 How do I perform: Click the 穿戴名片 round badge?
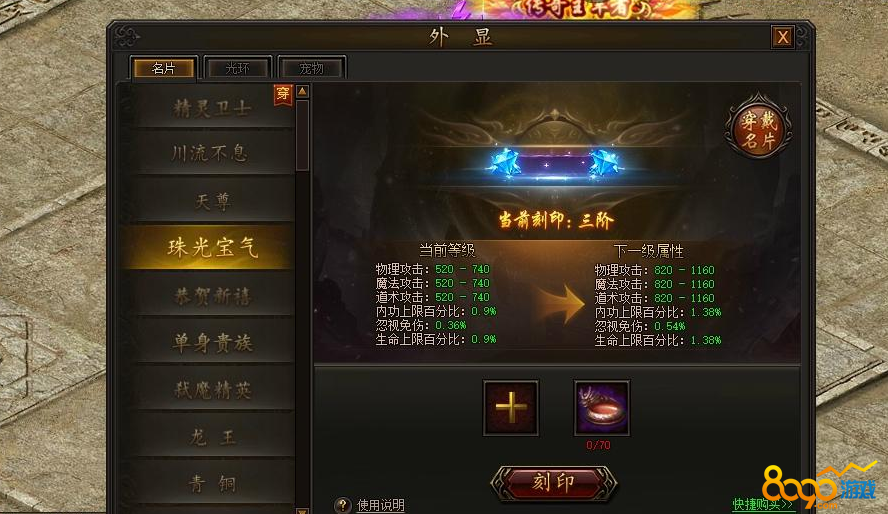tap(758, 127)
